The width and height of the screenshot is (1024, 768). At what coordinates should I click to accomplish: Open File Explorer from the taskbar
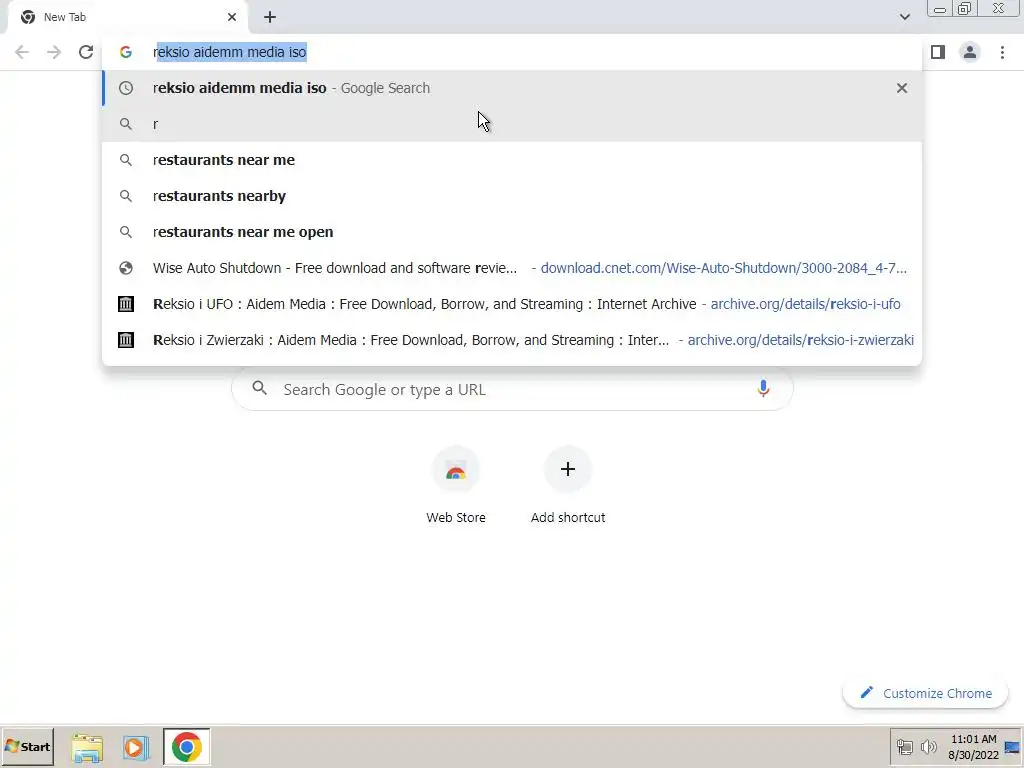point(87,747)
